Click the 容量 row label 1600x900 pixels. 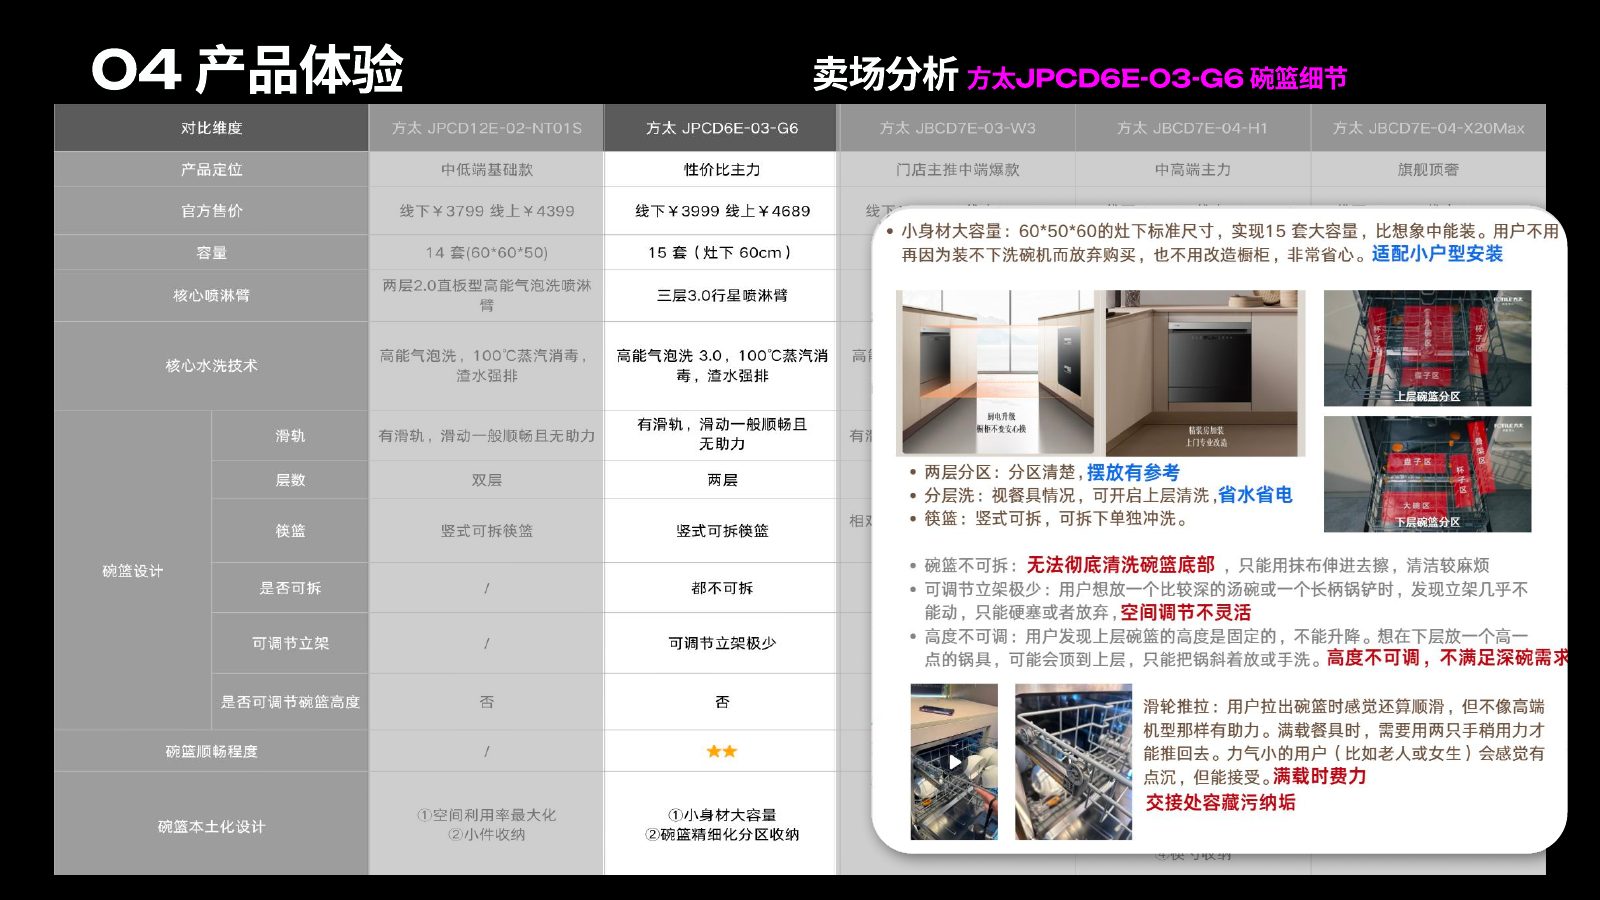tap(211, 252)
